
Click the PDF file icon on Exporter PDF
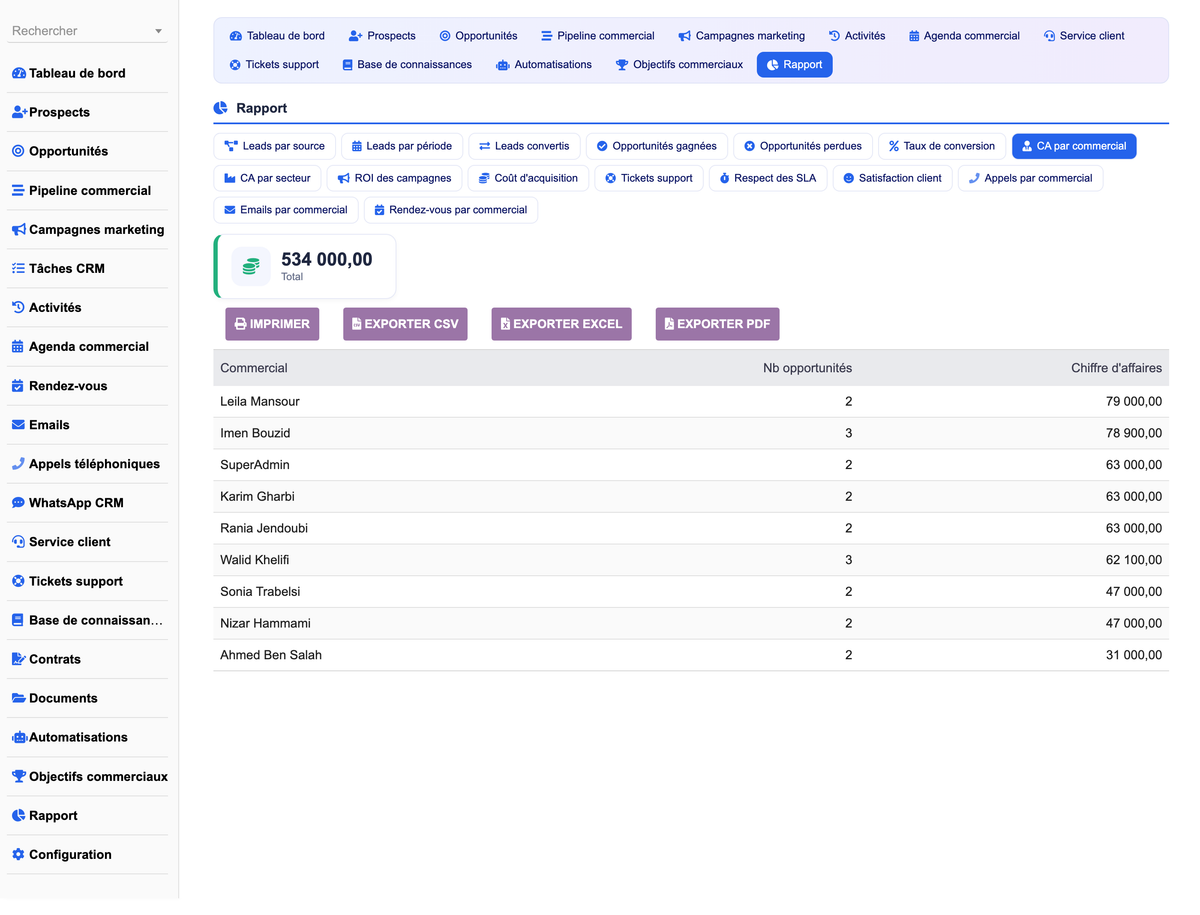click(x=669, y=324)
